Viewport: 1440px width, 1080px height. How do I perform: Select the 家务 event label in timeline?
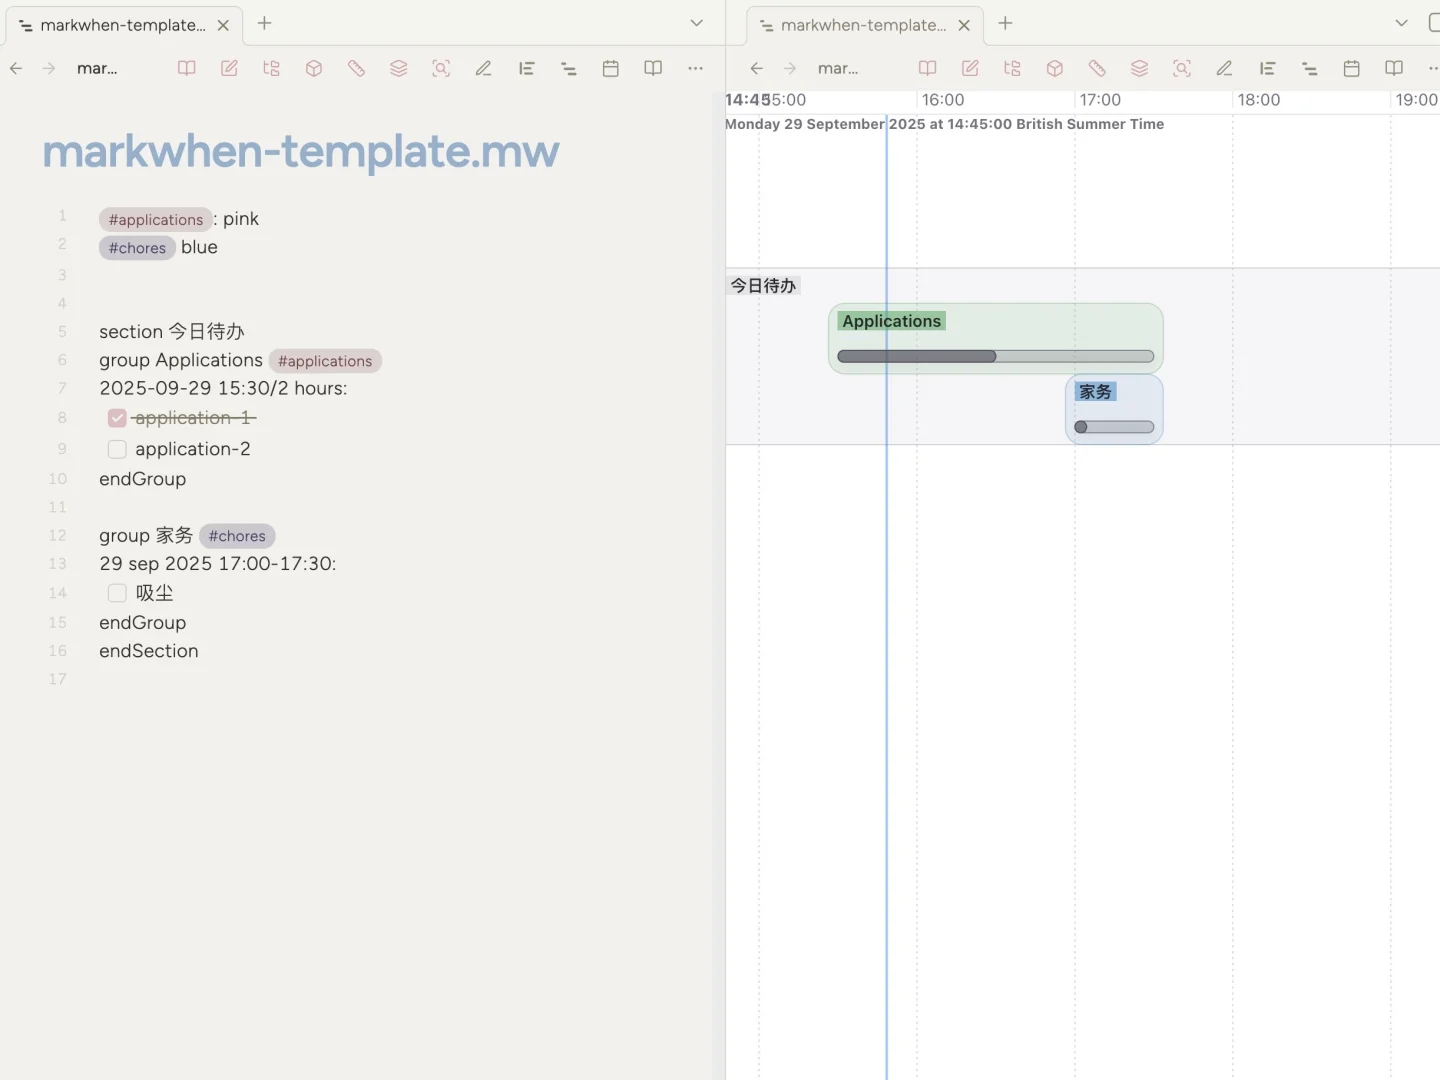(x=1096, y=392)
